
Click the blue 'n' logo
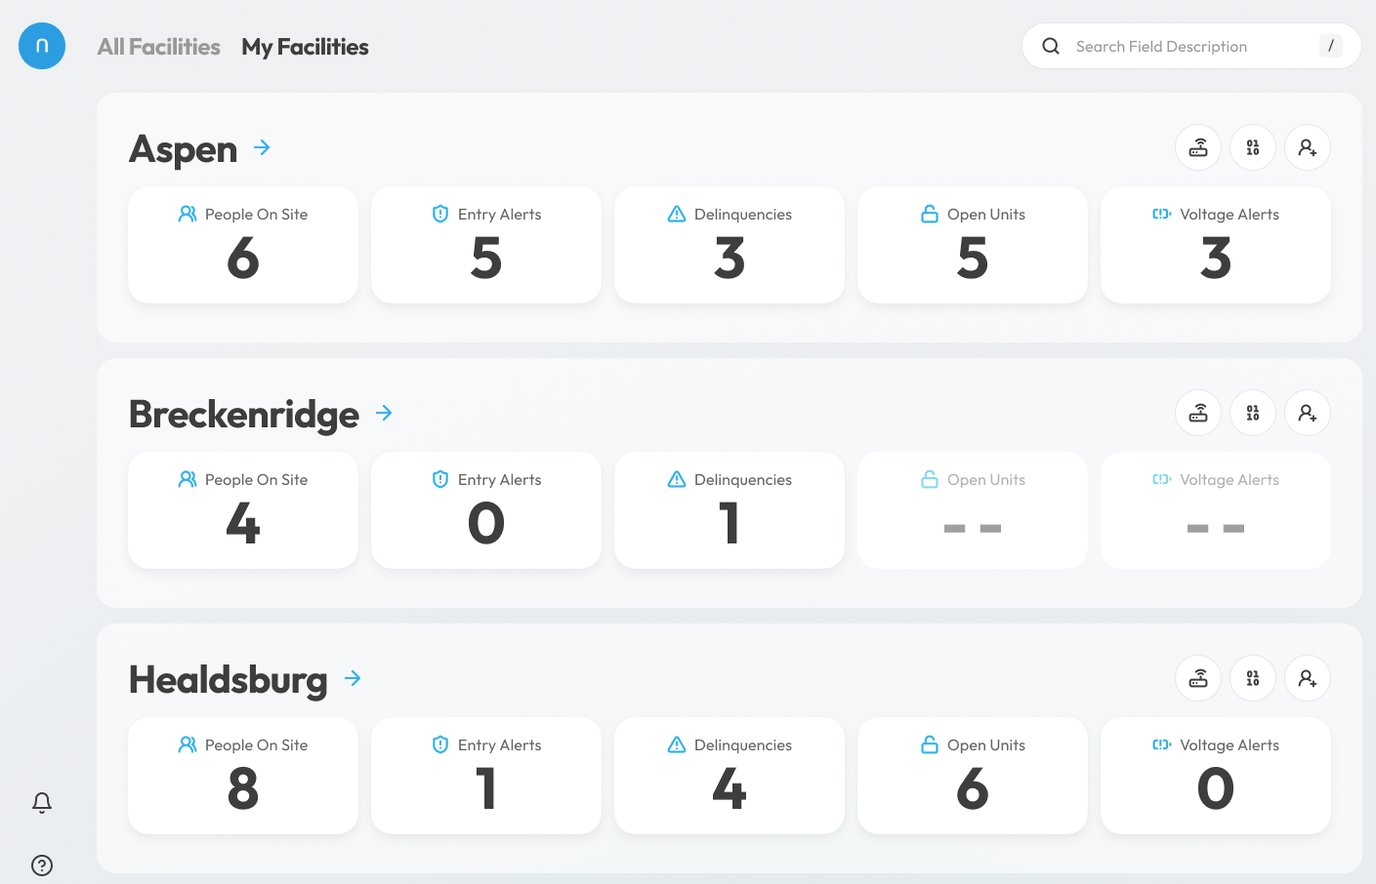pyautogui.click(x=41, y=45)
